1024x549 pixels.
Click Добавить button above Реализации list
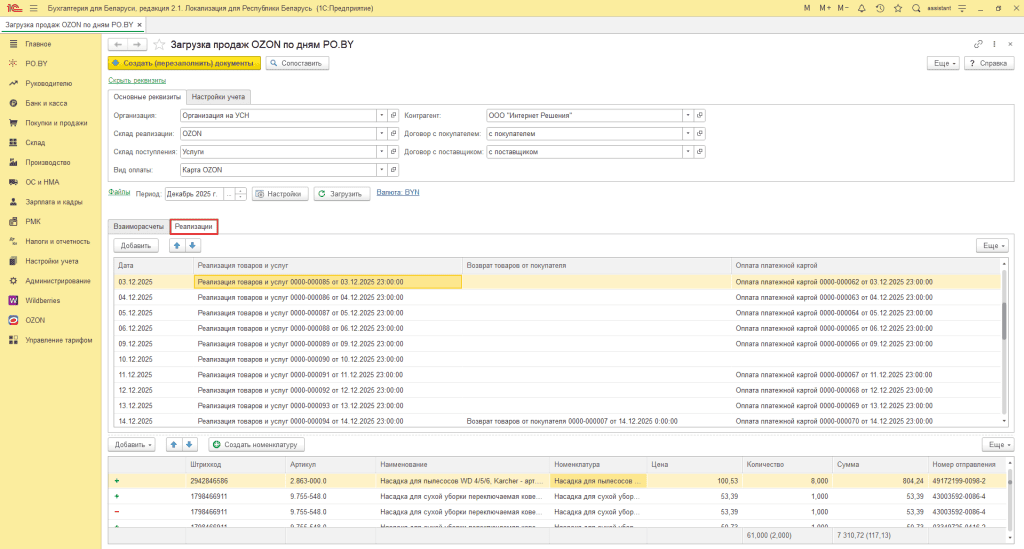pos(136,245)
